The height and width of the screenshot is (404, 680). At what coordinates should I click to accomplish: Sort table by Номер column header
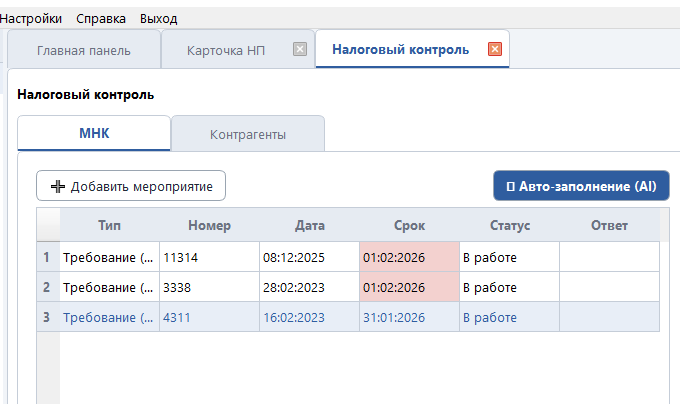coord(209,225)
